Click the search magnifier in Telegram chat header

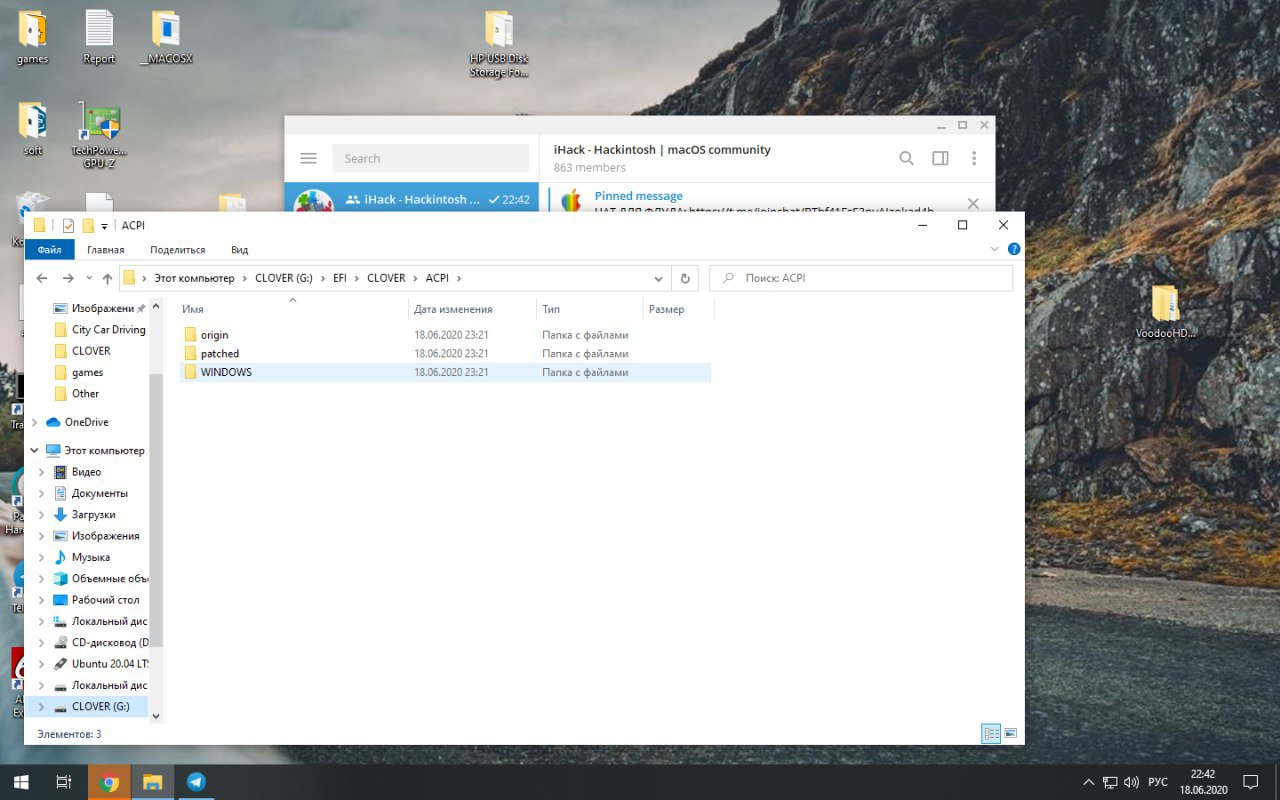(906, 158)
